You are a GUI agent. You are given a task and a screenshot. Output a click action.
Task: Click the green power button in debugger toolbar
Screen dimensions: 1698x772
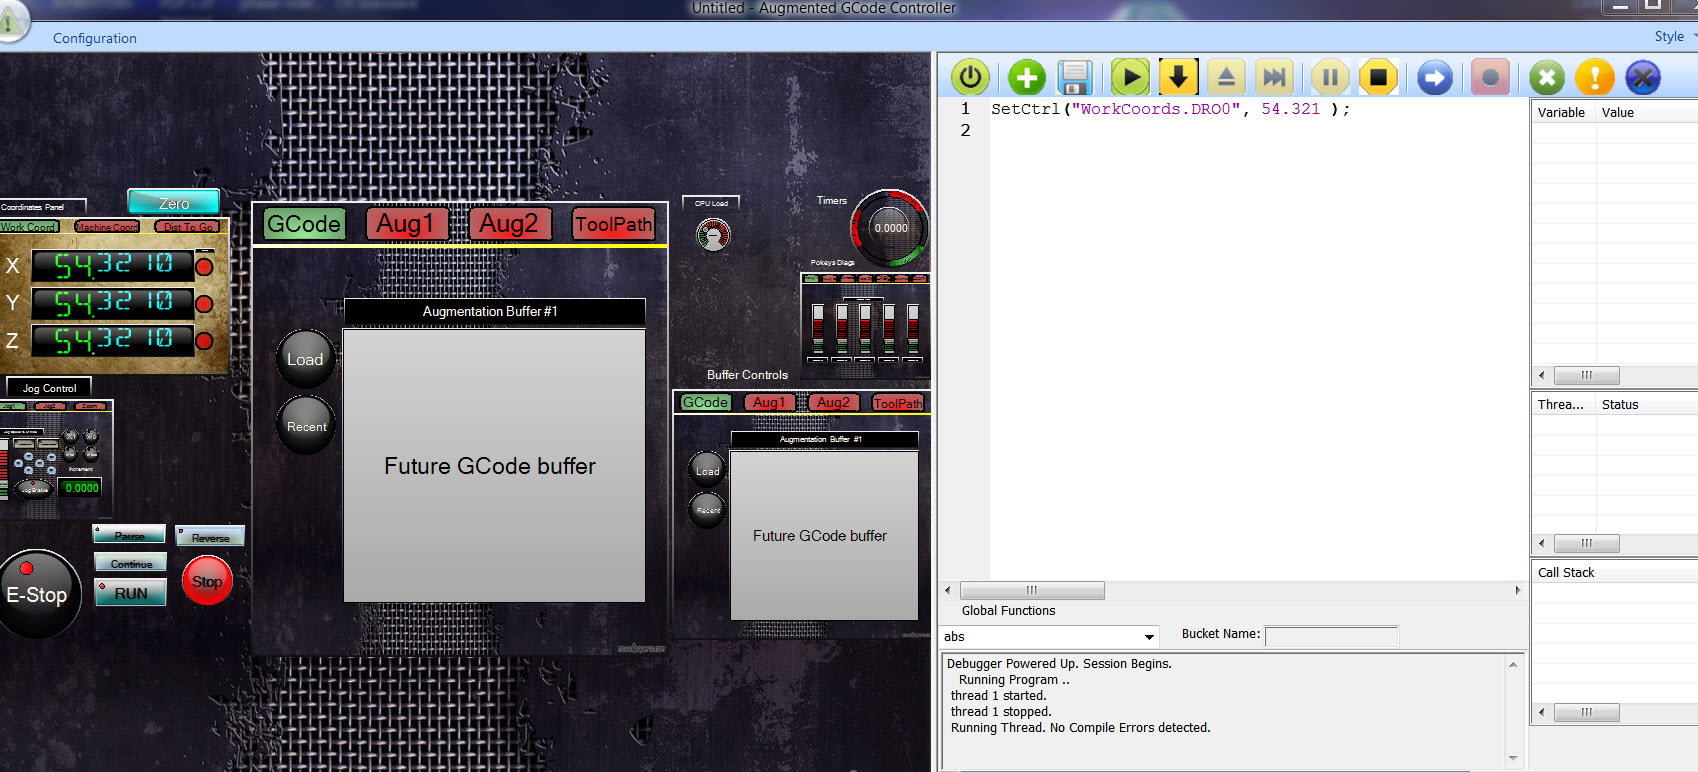click(x=970, y=77)
